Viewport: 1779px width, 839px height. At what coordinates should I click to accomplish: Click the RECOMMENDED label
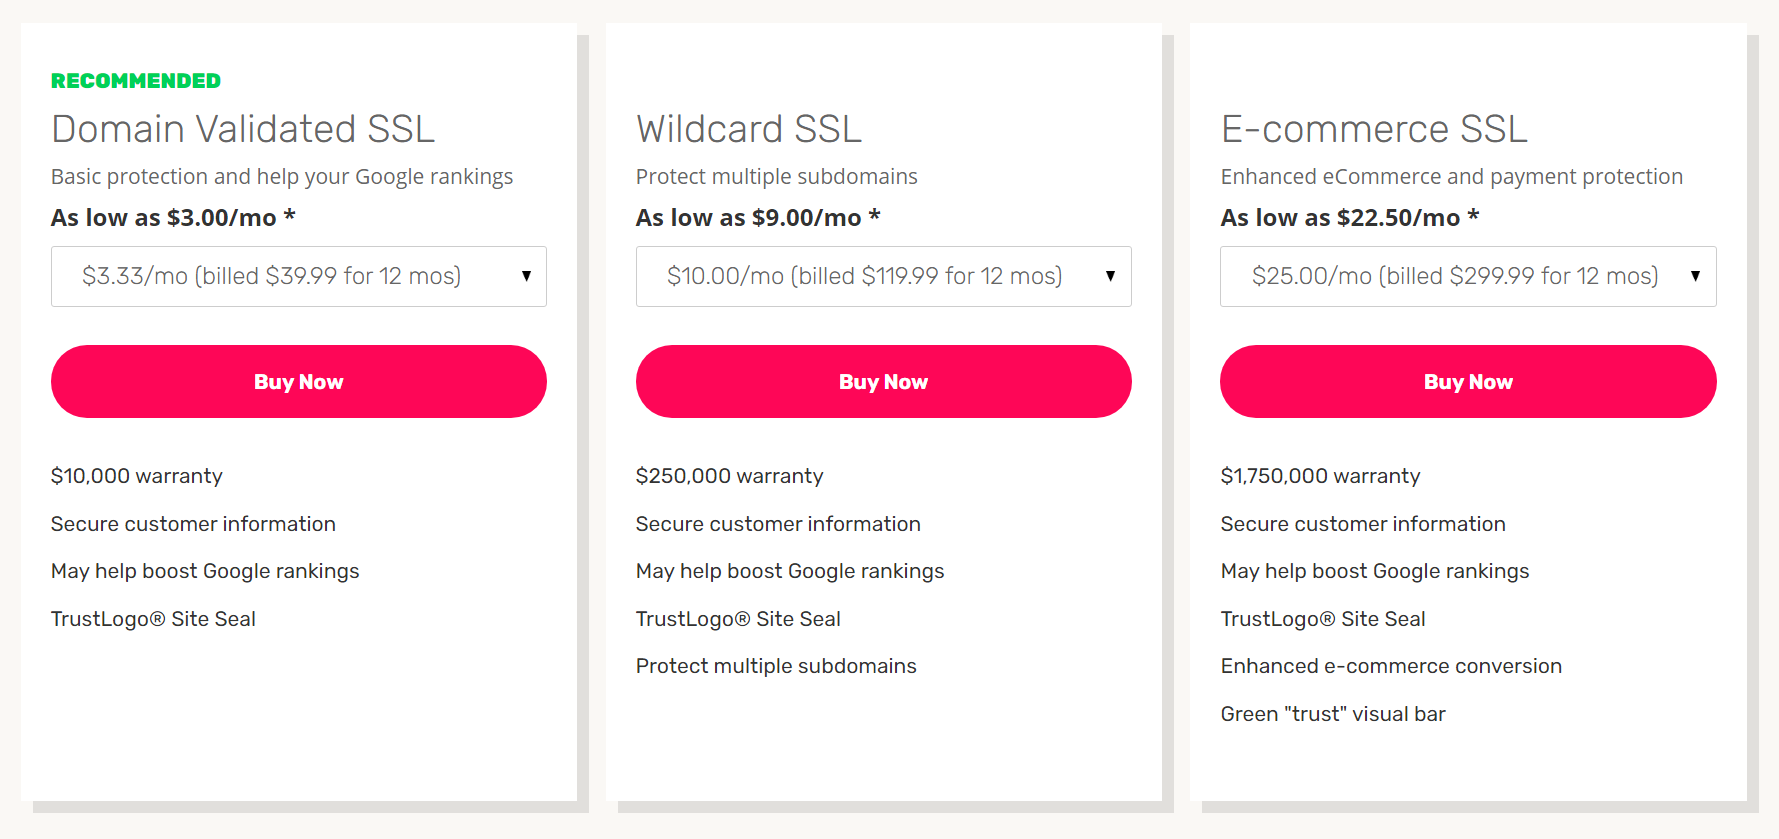pos(135,80)
